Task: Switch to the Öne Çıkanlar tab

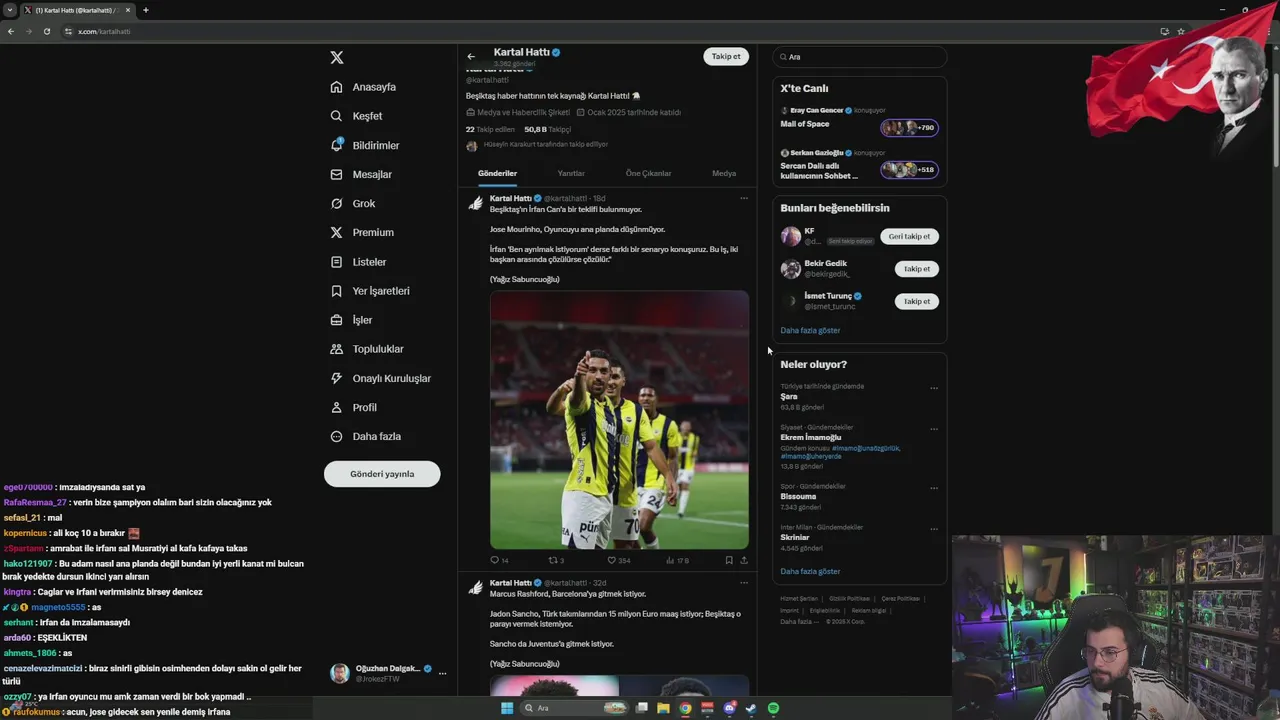Action: point(648,173)
